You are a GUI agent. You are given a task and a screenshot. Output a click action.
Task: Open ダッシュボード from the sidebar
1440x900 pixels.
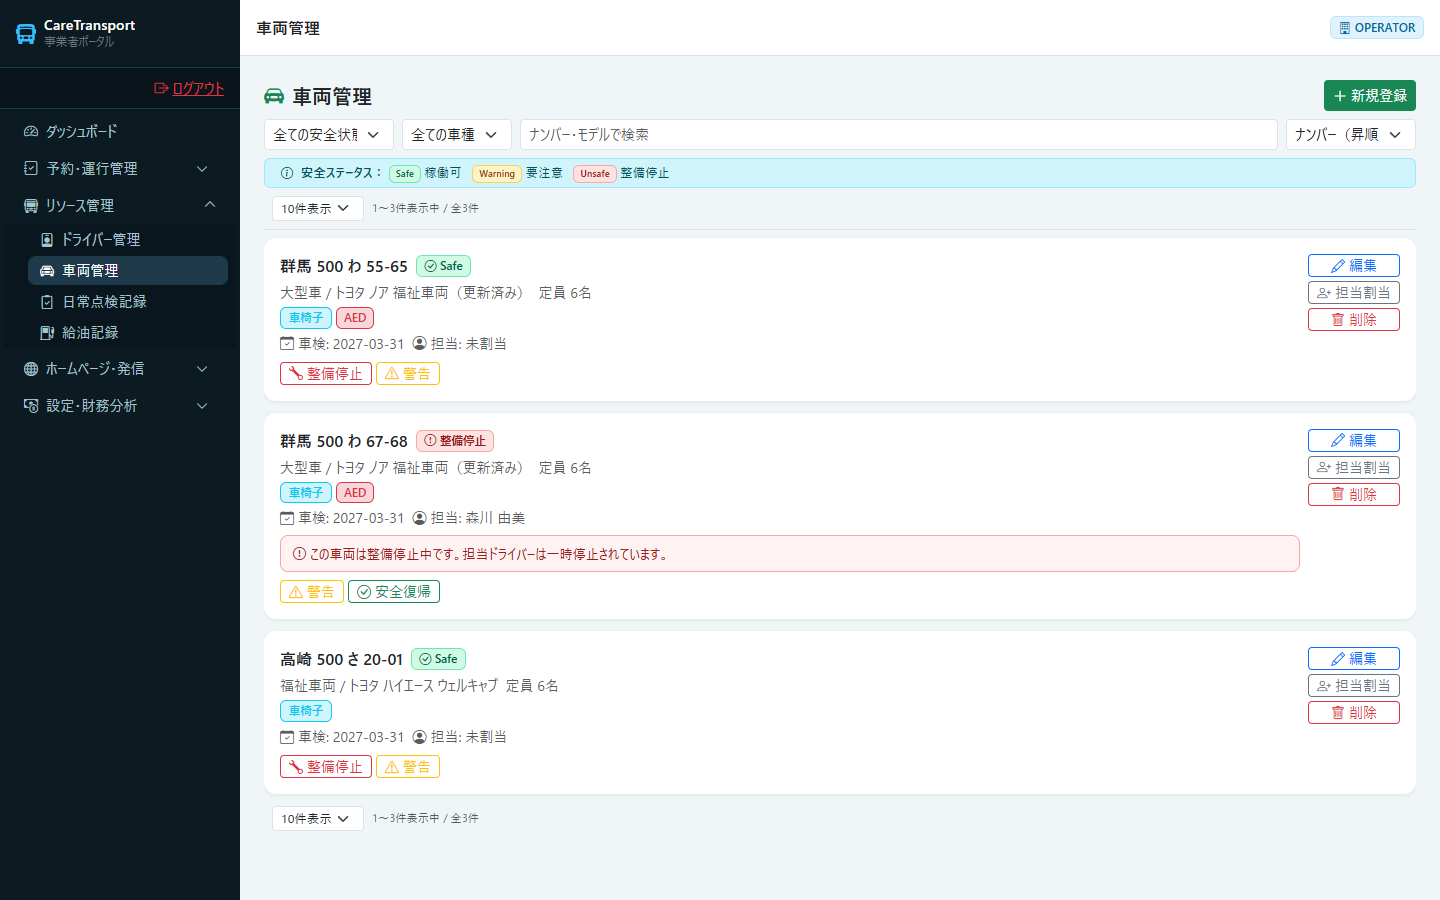click(x=120, y=131)
